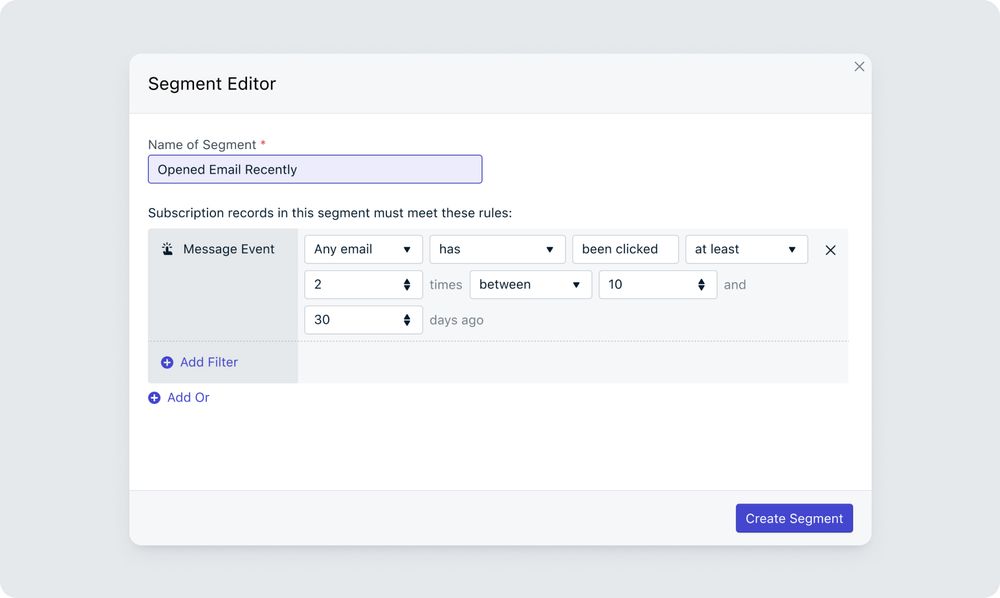Select the '10' numeric input
The image size is (1000, 598).
point(645,284)
